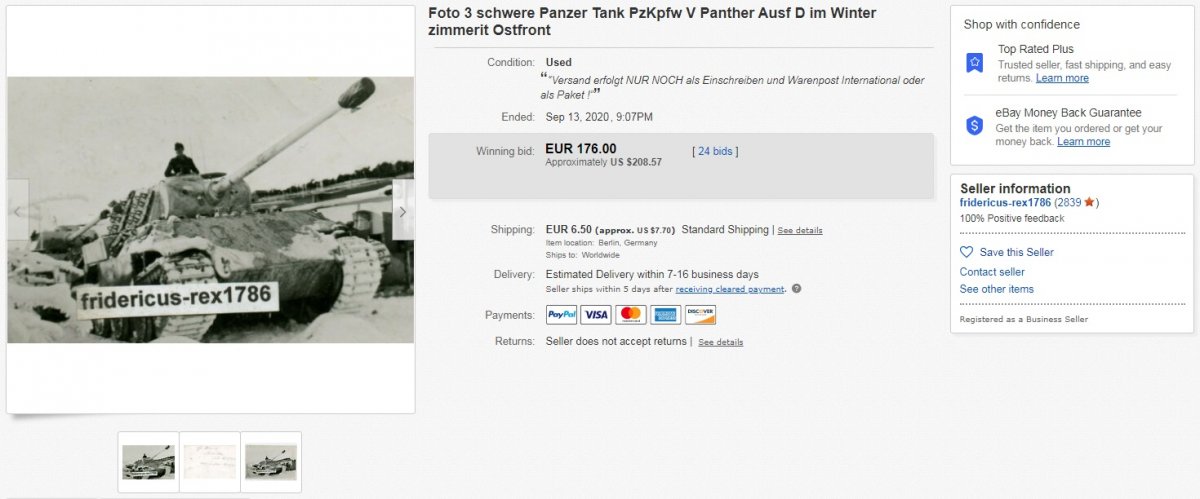This screenshot has height=499, width=1200.
Task: Click the heart icon to save seller
Action: [x=966, y=252]
